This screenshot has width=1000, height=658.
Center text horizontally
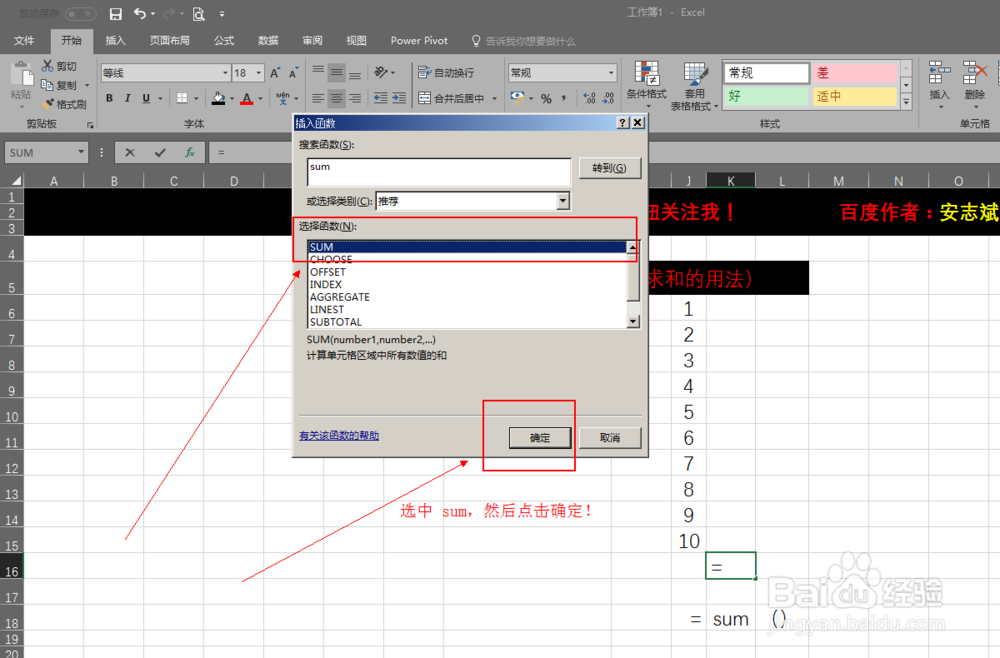point(336,98)
